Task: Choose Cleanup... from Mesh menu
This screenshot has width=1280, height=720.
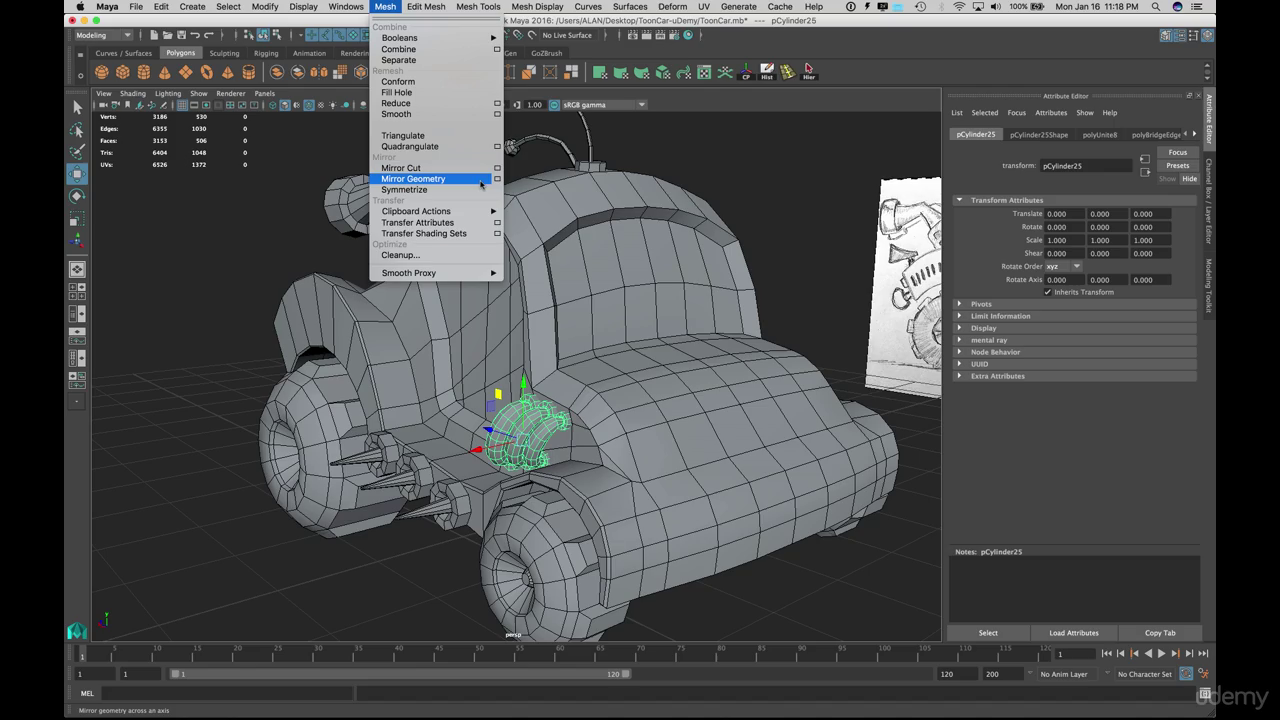Action: [400, 255]
